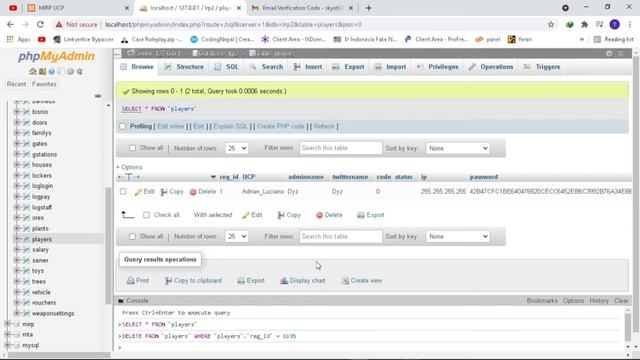Click the Export icon in With selected row
The height and width of the screenshot is (360, 640).
pyautogui.click(x=360, y=215)
